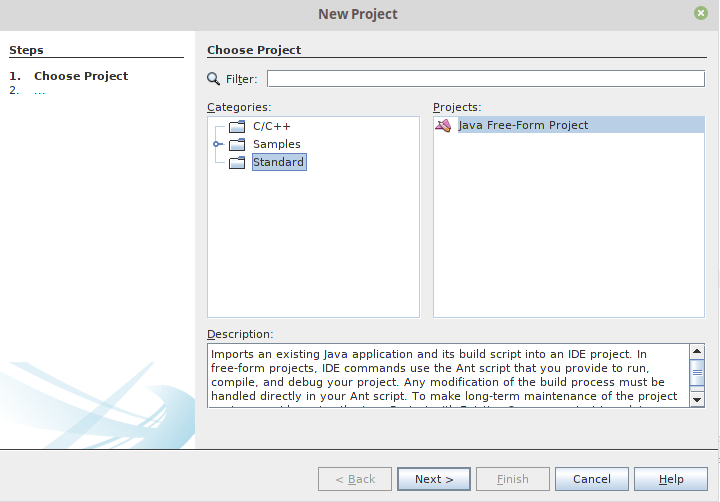Click the Samples category folder icon
The image size is (720, 502).
[237, 145]
